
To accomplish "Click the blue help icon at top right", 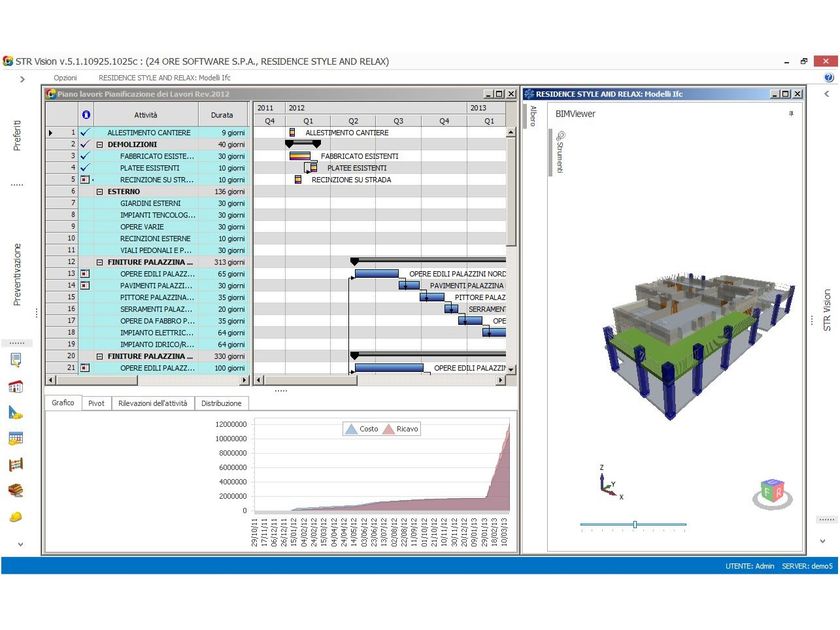I will click(x=829, y=78).
